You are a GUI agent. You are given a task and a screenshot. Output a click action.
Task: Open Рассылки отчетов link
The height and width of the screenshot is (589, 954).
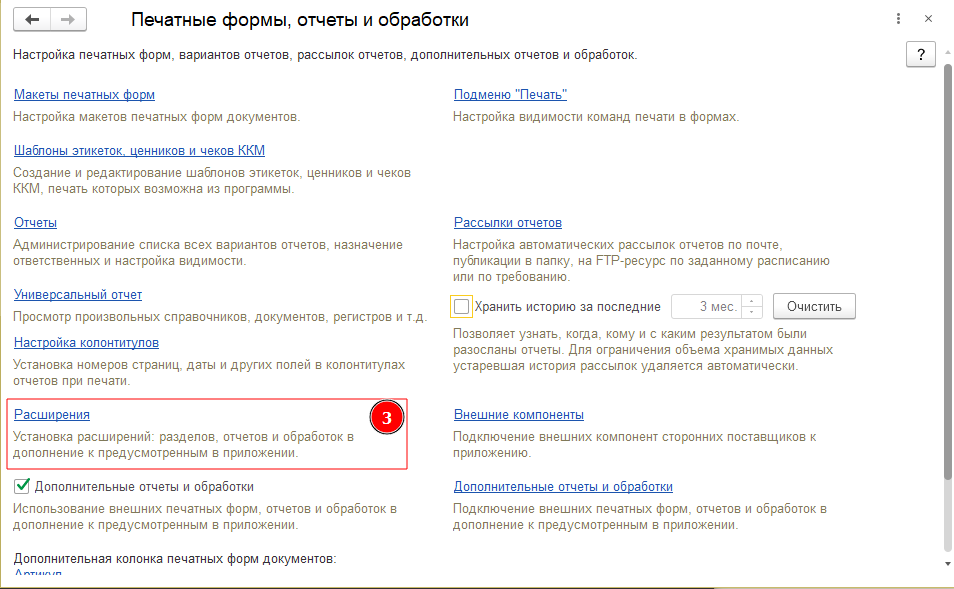(x=508, y=223)
